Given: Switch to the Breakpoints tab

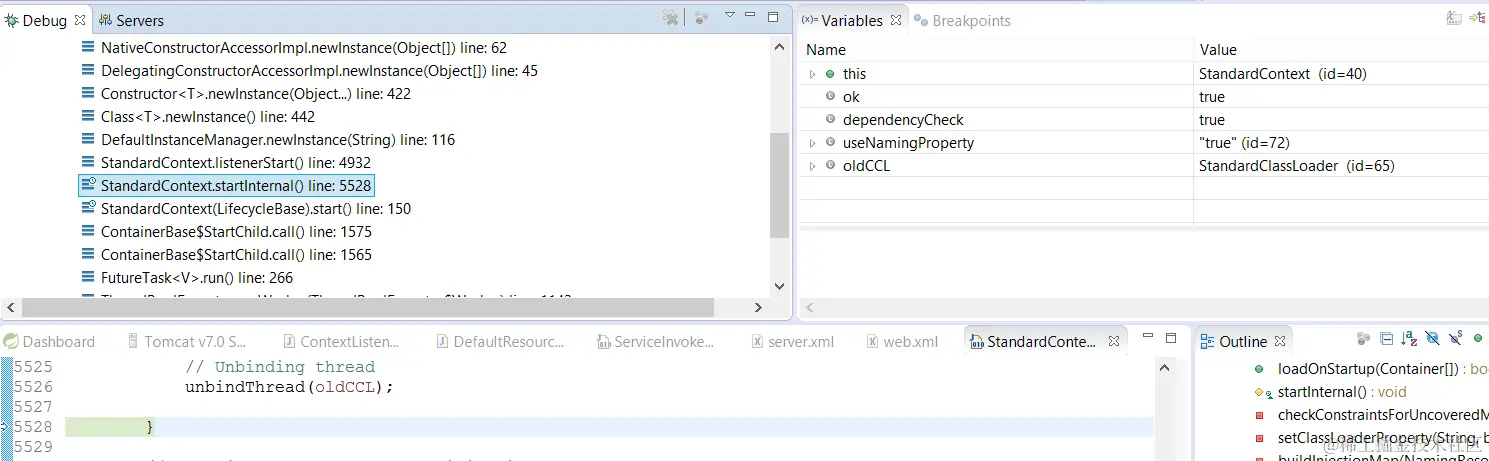Looking at the screenshot, I should (x=962, y=20).
